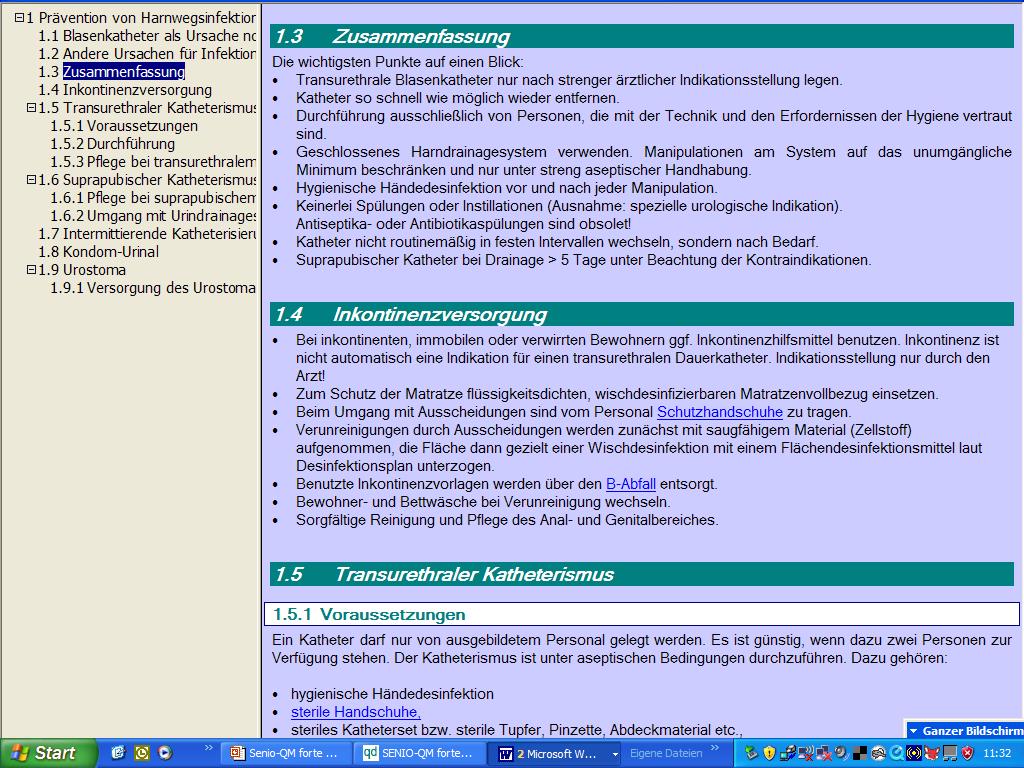This screenshot has height=768, width=1024.
Task: Open the speaker volume tray icon
Action: click(842, 753)
